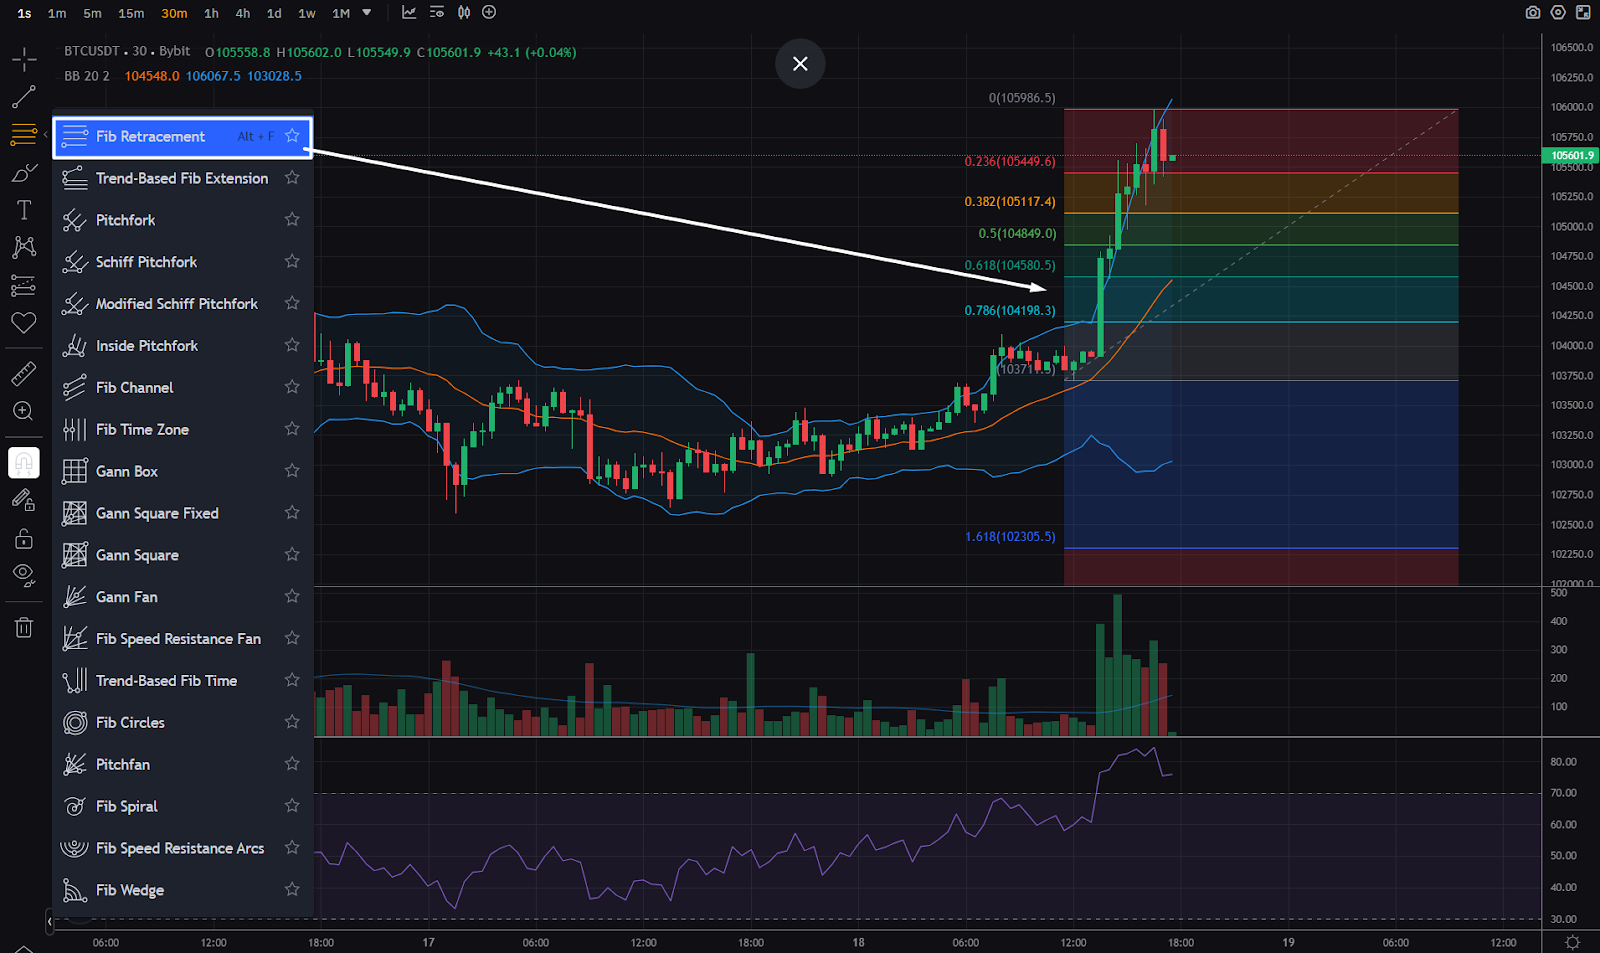Take a chart snapshot with camera icon
1600x953 pixels.
pyautogui.click(x=1532, y=13)
